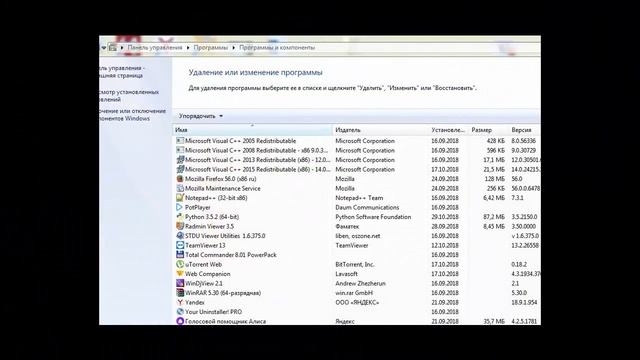640x360 pixels.
Task: Click the Yandex program icon
Action: 180,302
